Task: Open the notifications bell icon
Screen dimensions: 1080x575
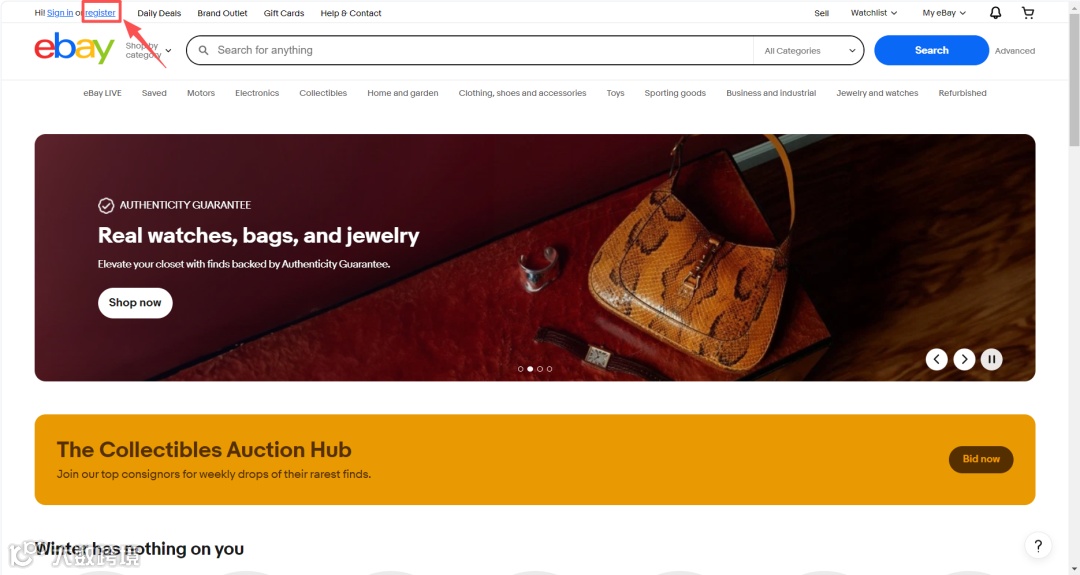Action: pyautogui.click(x=995, y=12)
